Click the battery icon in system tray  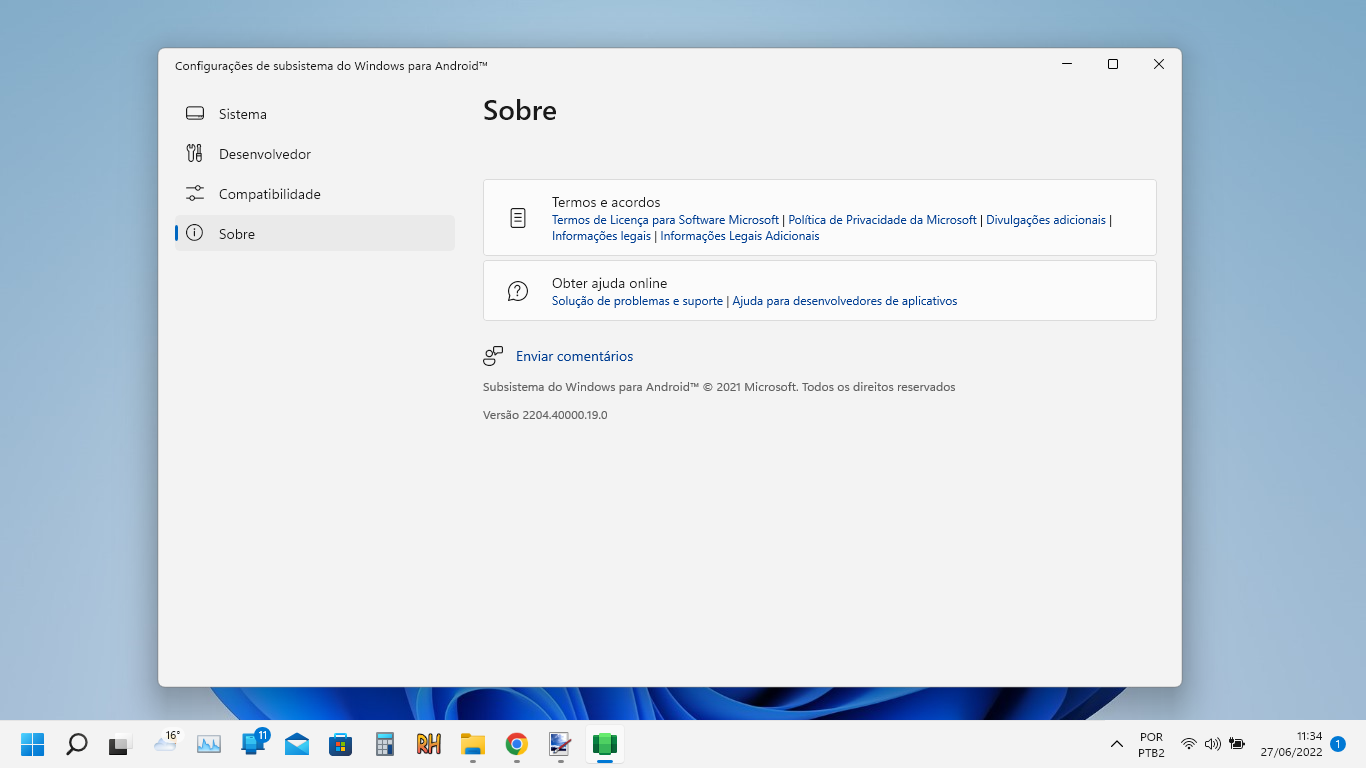pos(1237,744)
